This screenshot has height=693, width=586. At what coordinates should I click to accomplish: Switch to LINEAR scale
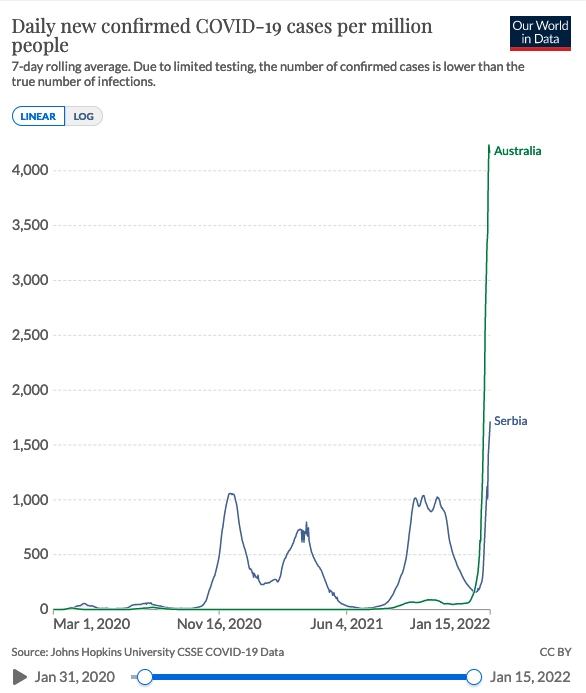[x=38, y=116]
